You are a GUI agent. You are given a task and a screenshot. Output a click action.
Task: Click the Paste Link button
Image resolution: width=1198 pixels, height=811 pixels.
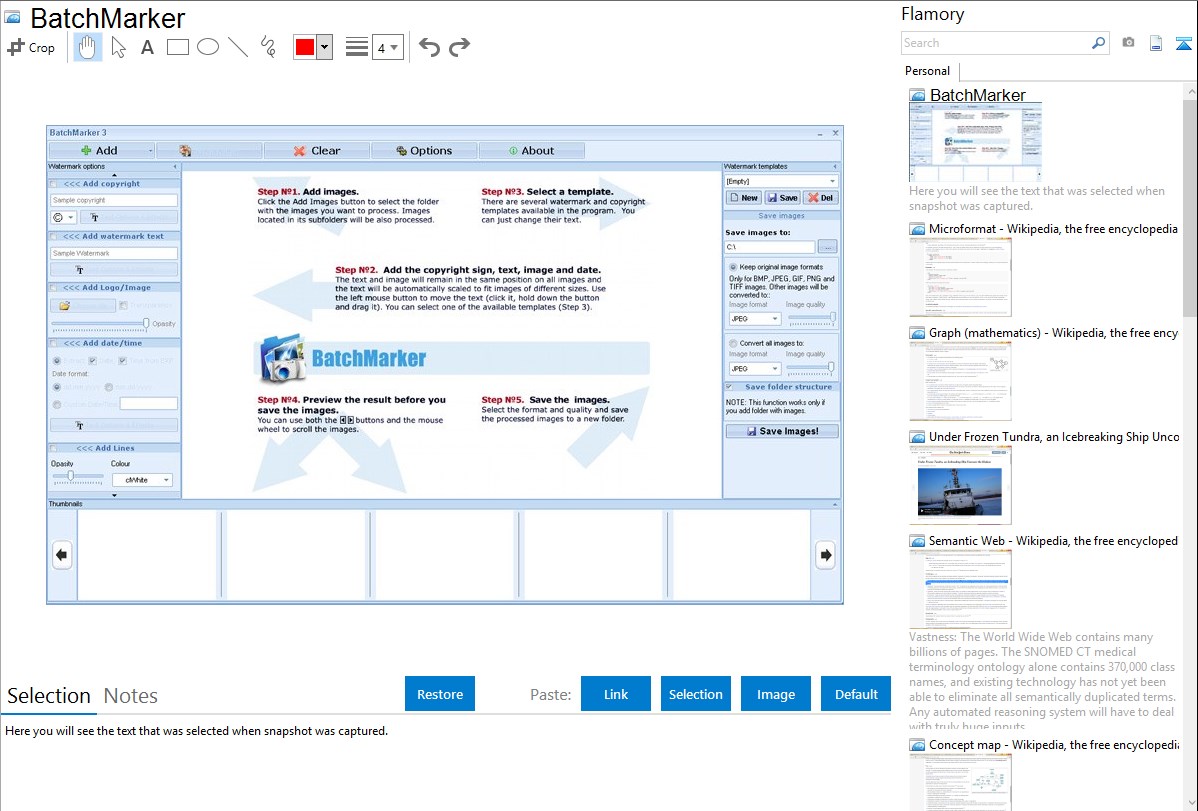pos(616,693)
